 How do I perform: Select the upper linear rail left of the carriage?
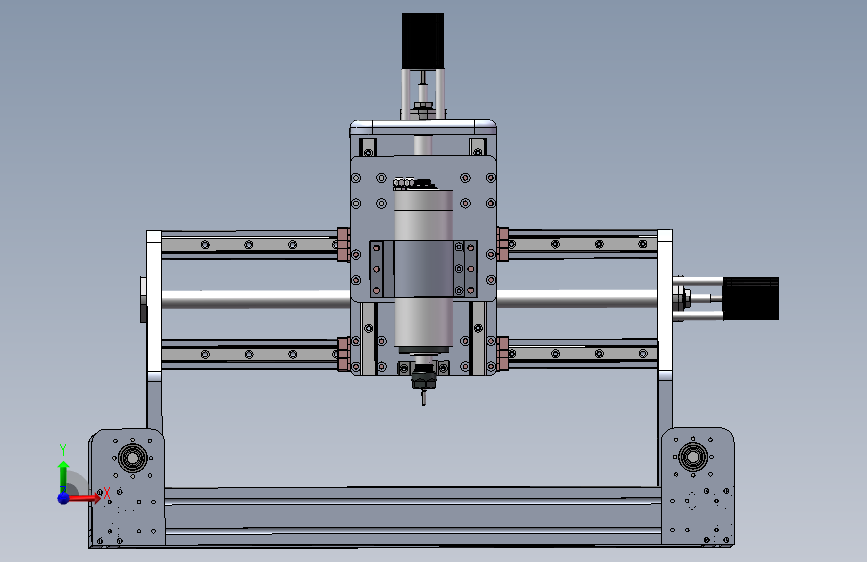[x=249, y=244]
